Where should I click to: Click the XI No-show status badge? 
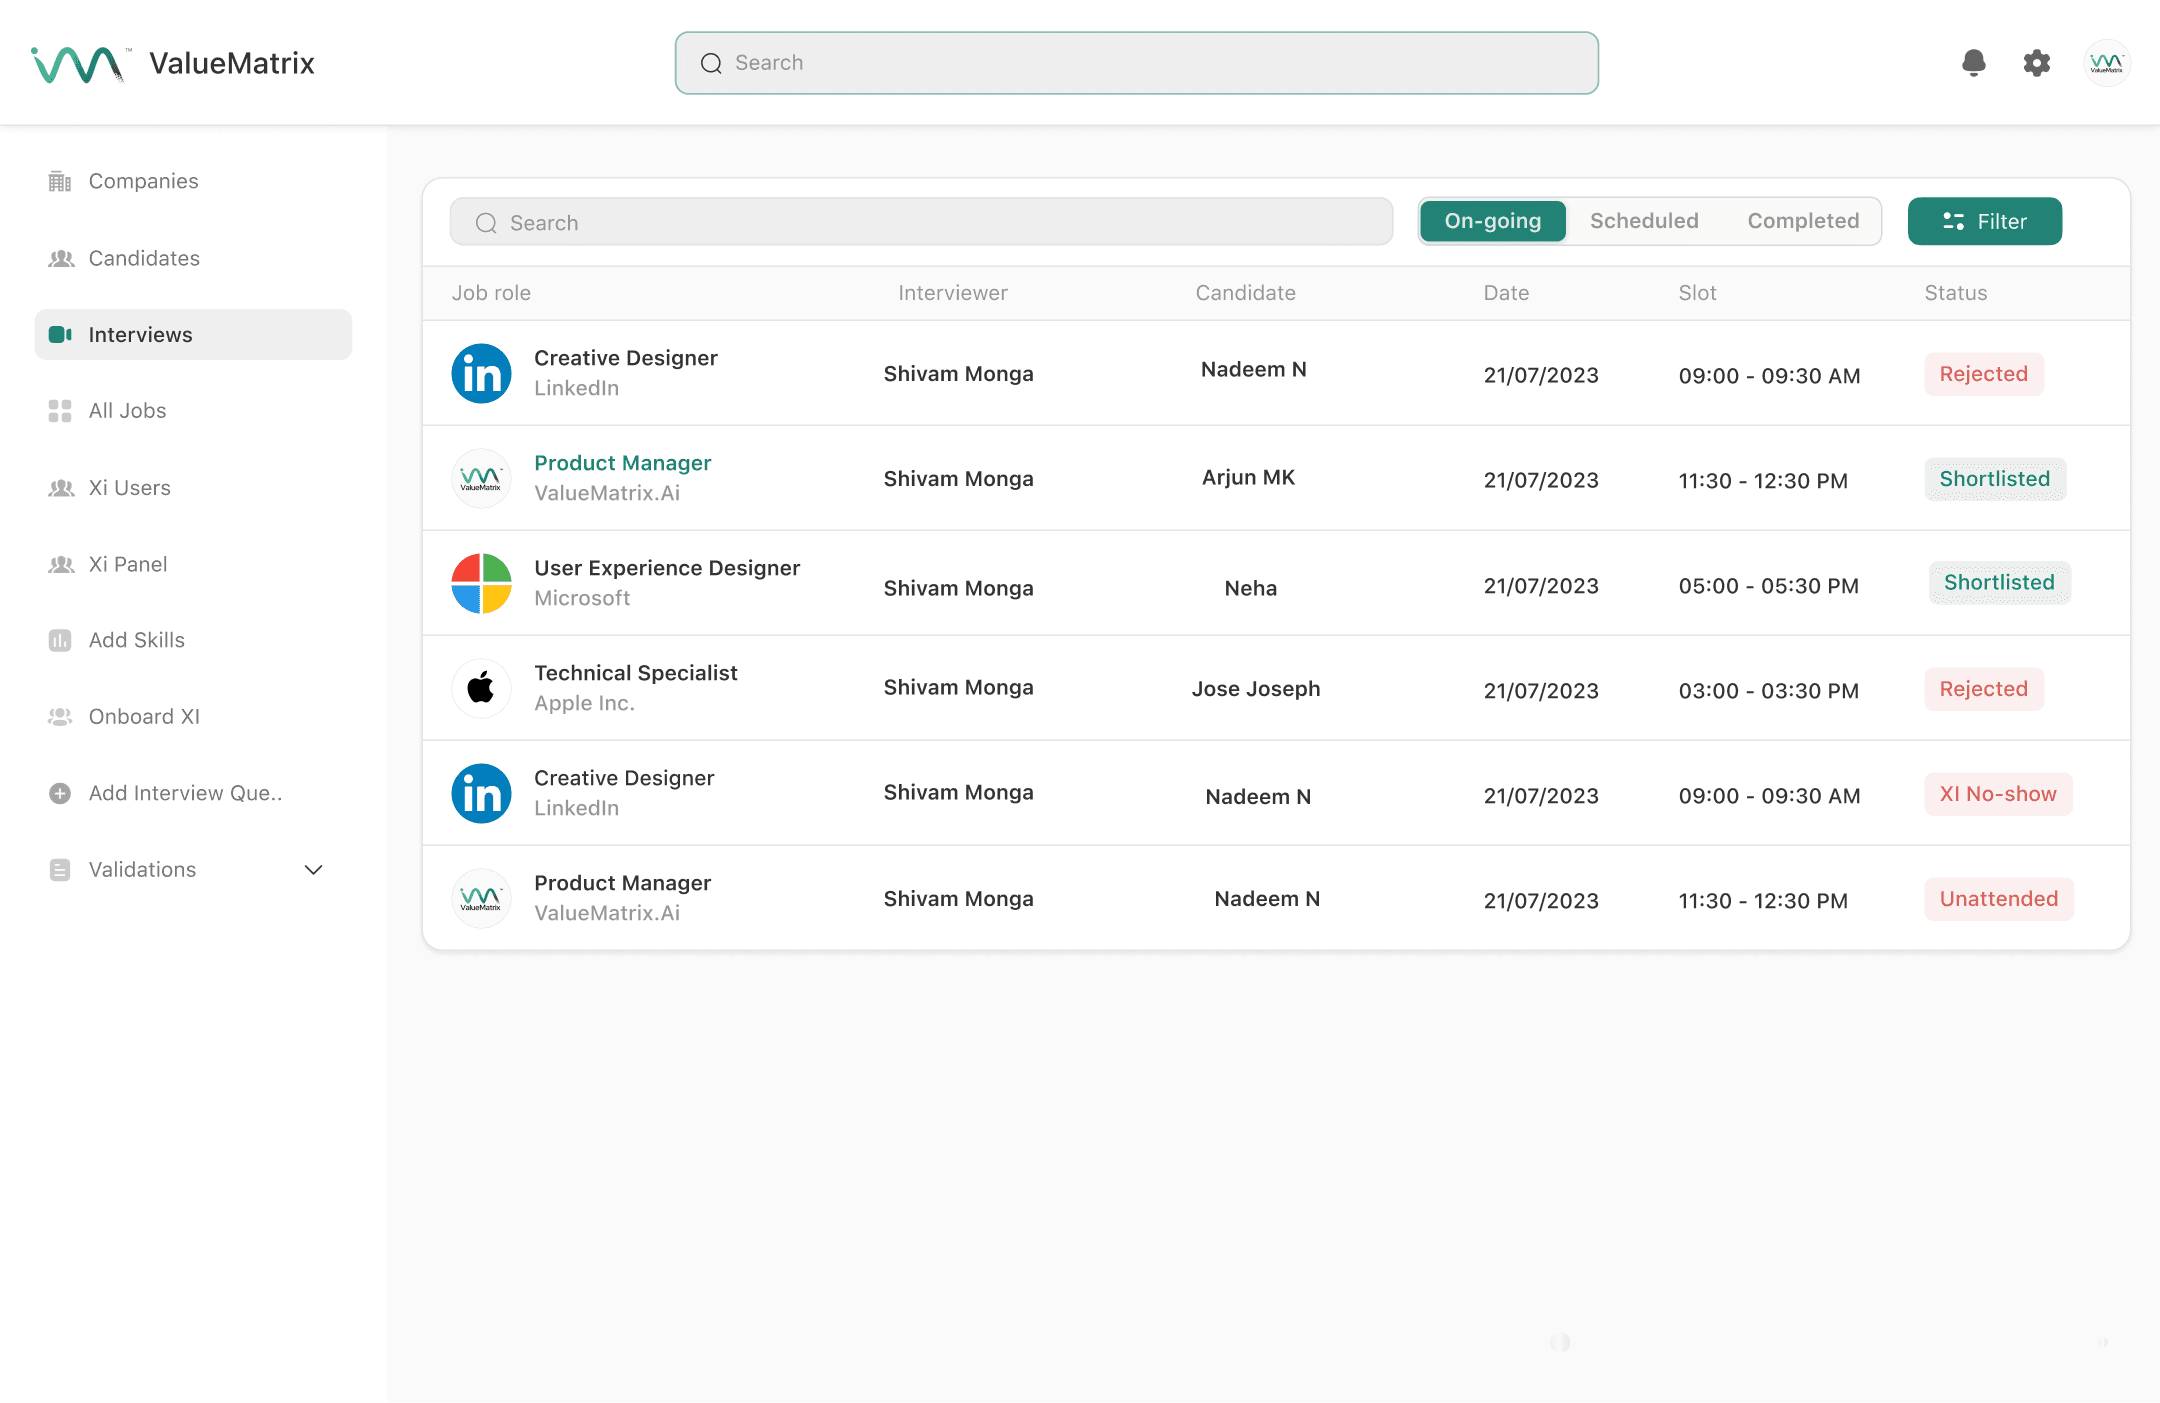click(x=1997, y=794)
